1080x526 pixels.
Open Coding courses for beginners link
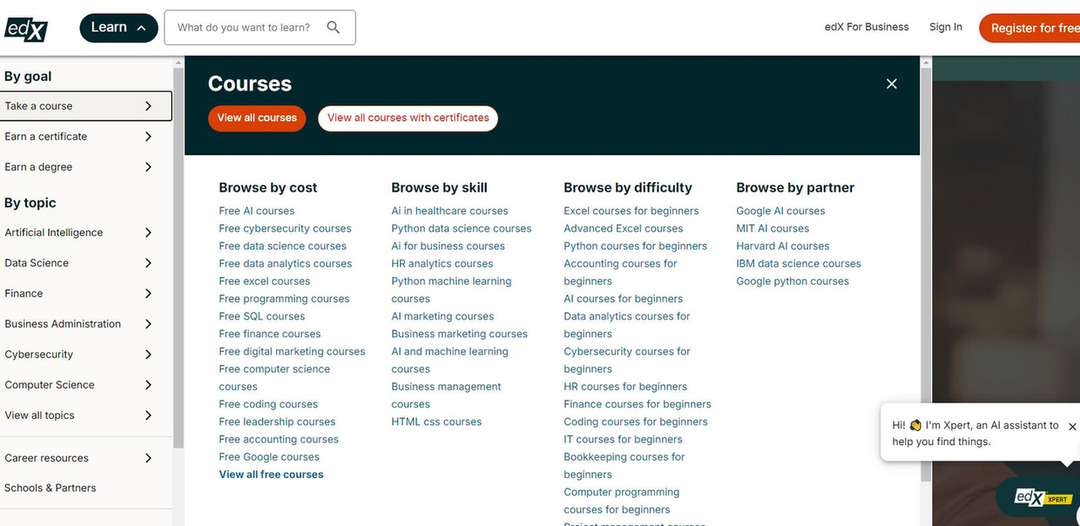636,421
